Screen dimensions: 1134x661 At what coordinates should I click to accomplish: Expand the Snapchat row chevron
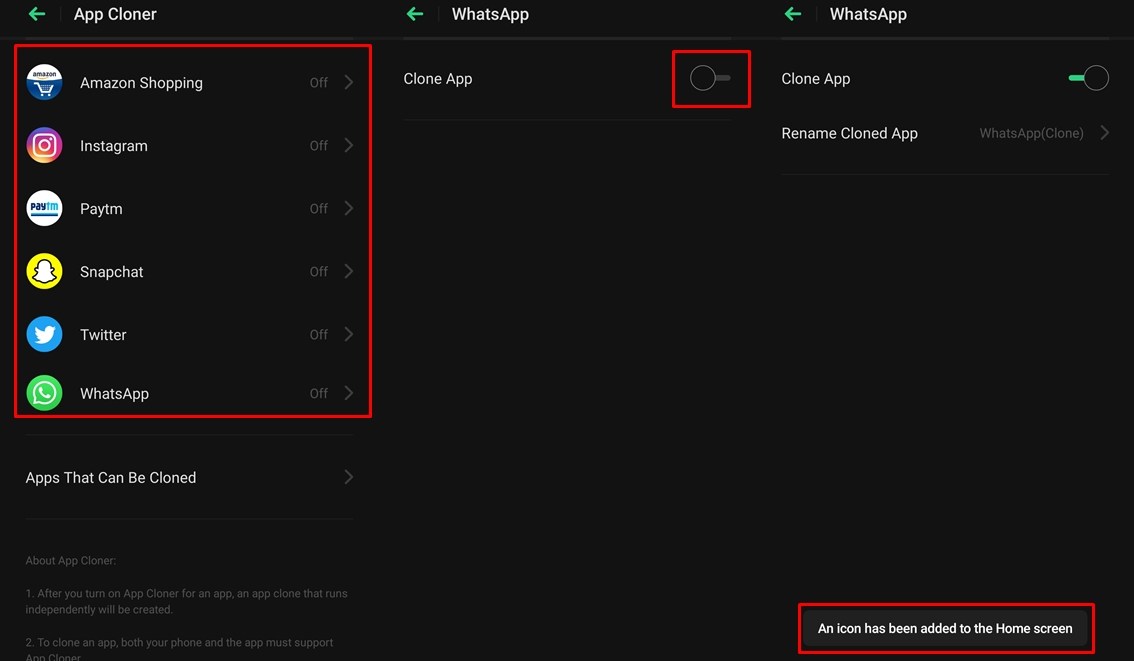click(x=349, y=271)
